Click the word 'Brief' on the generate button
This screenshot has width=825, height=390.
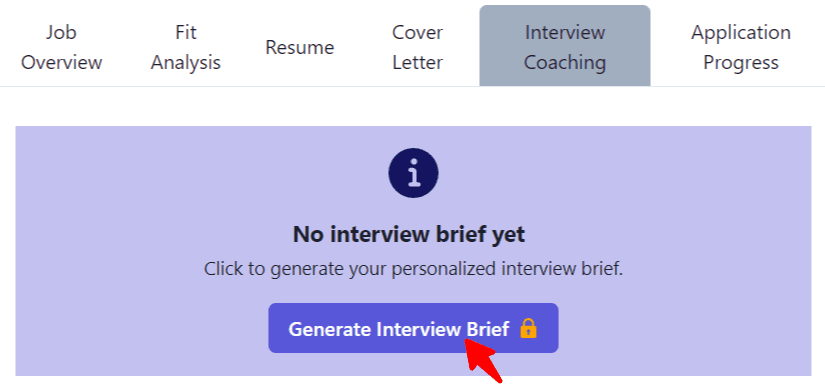488,329
